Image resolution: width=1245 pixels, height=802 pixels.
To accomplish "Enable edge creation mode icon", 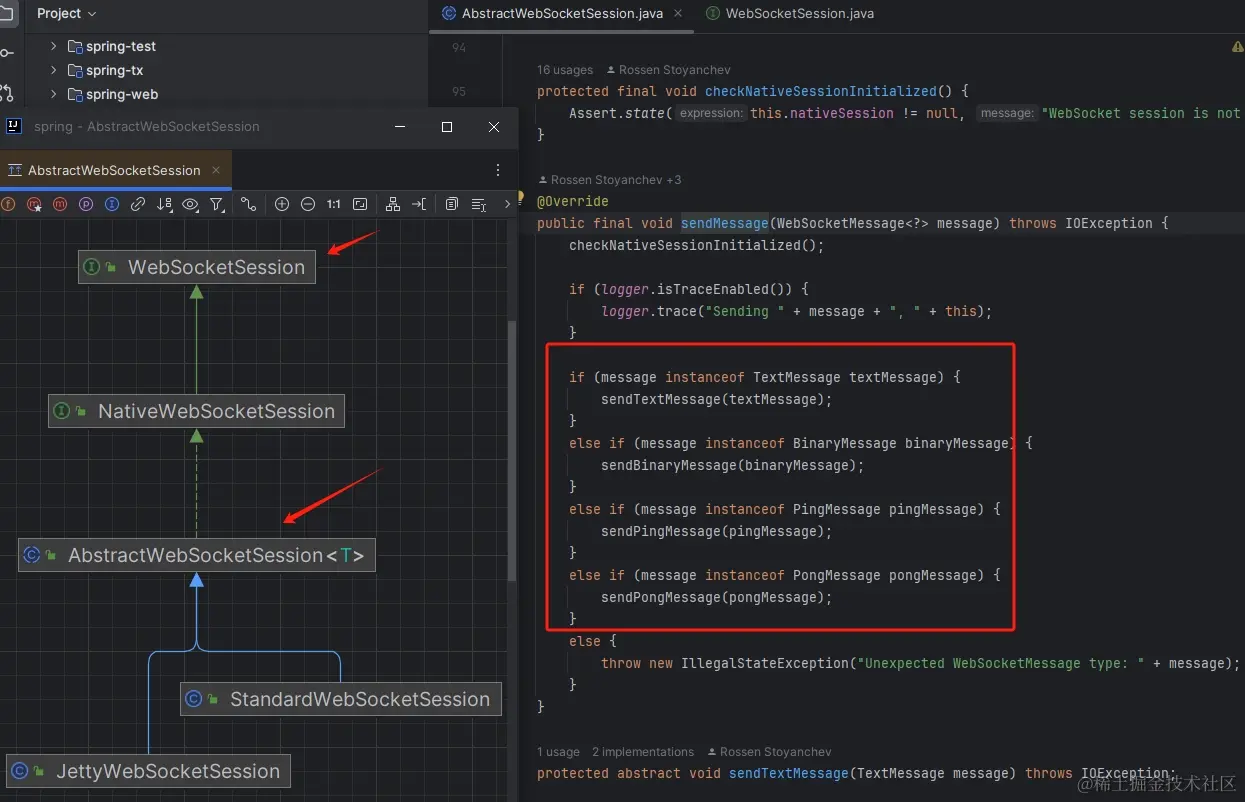I will [248, 204].
